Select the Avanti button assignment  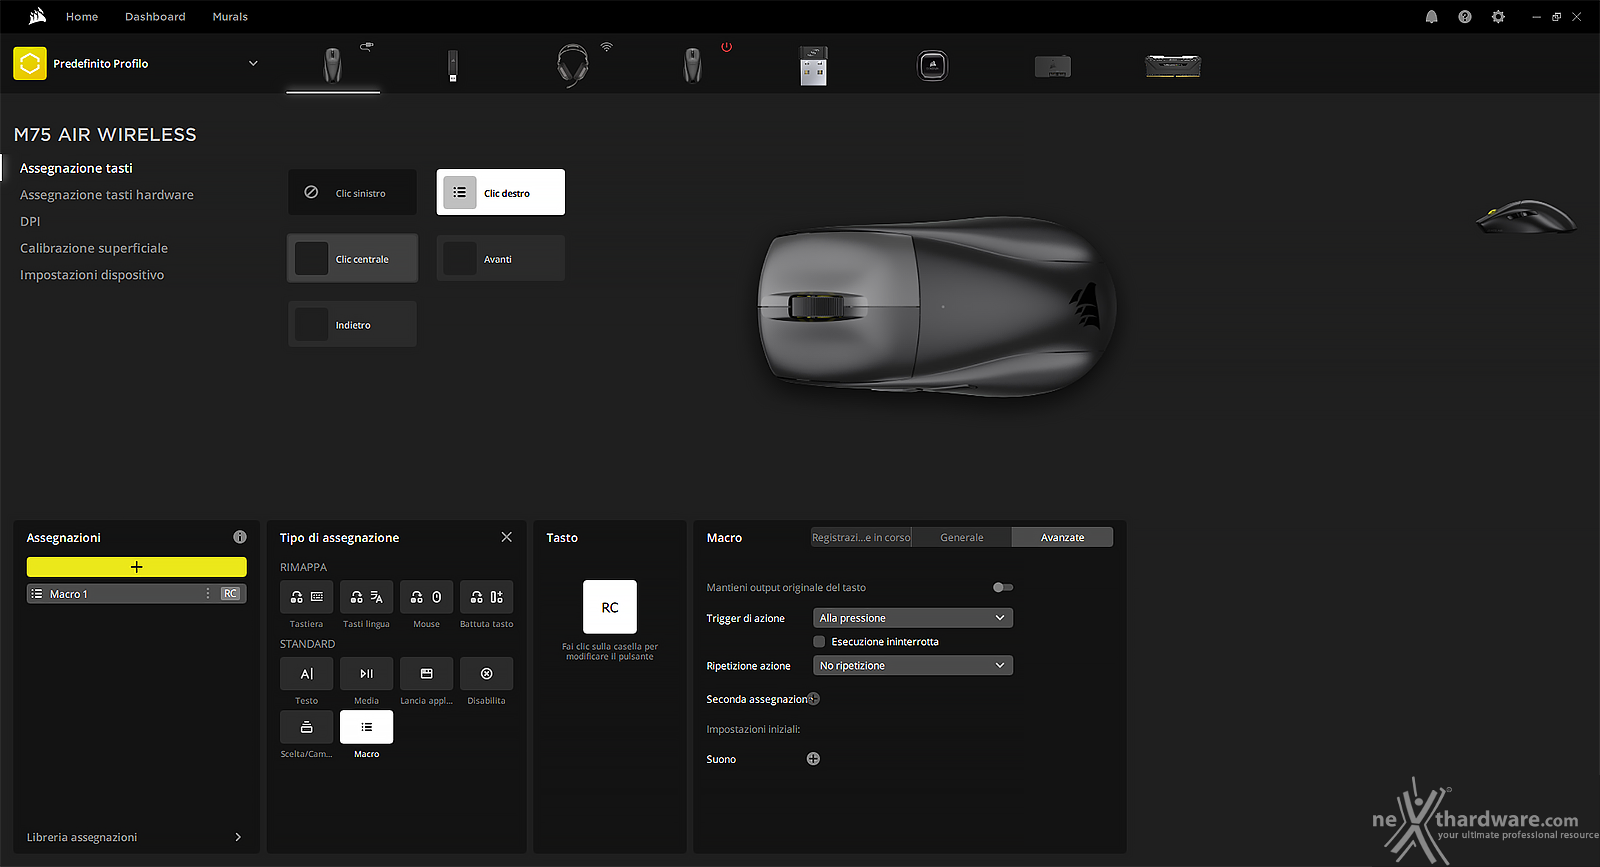(501, 258)
